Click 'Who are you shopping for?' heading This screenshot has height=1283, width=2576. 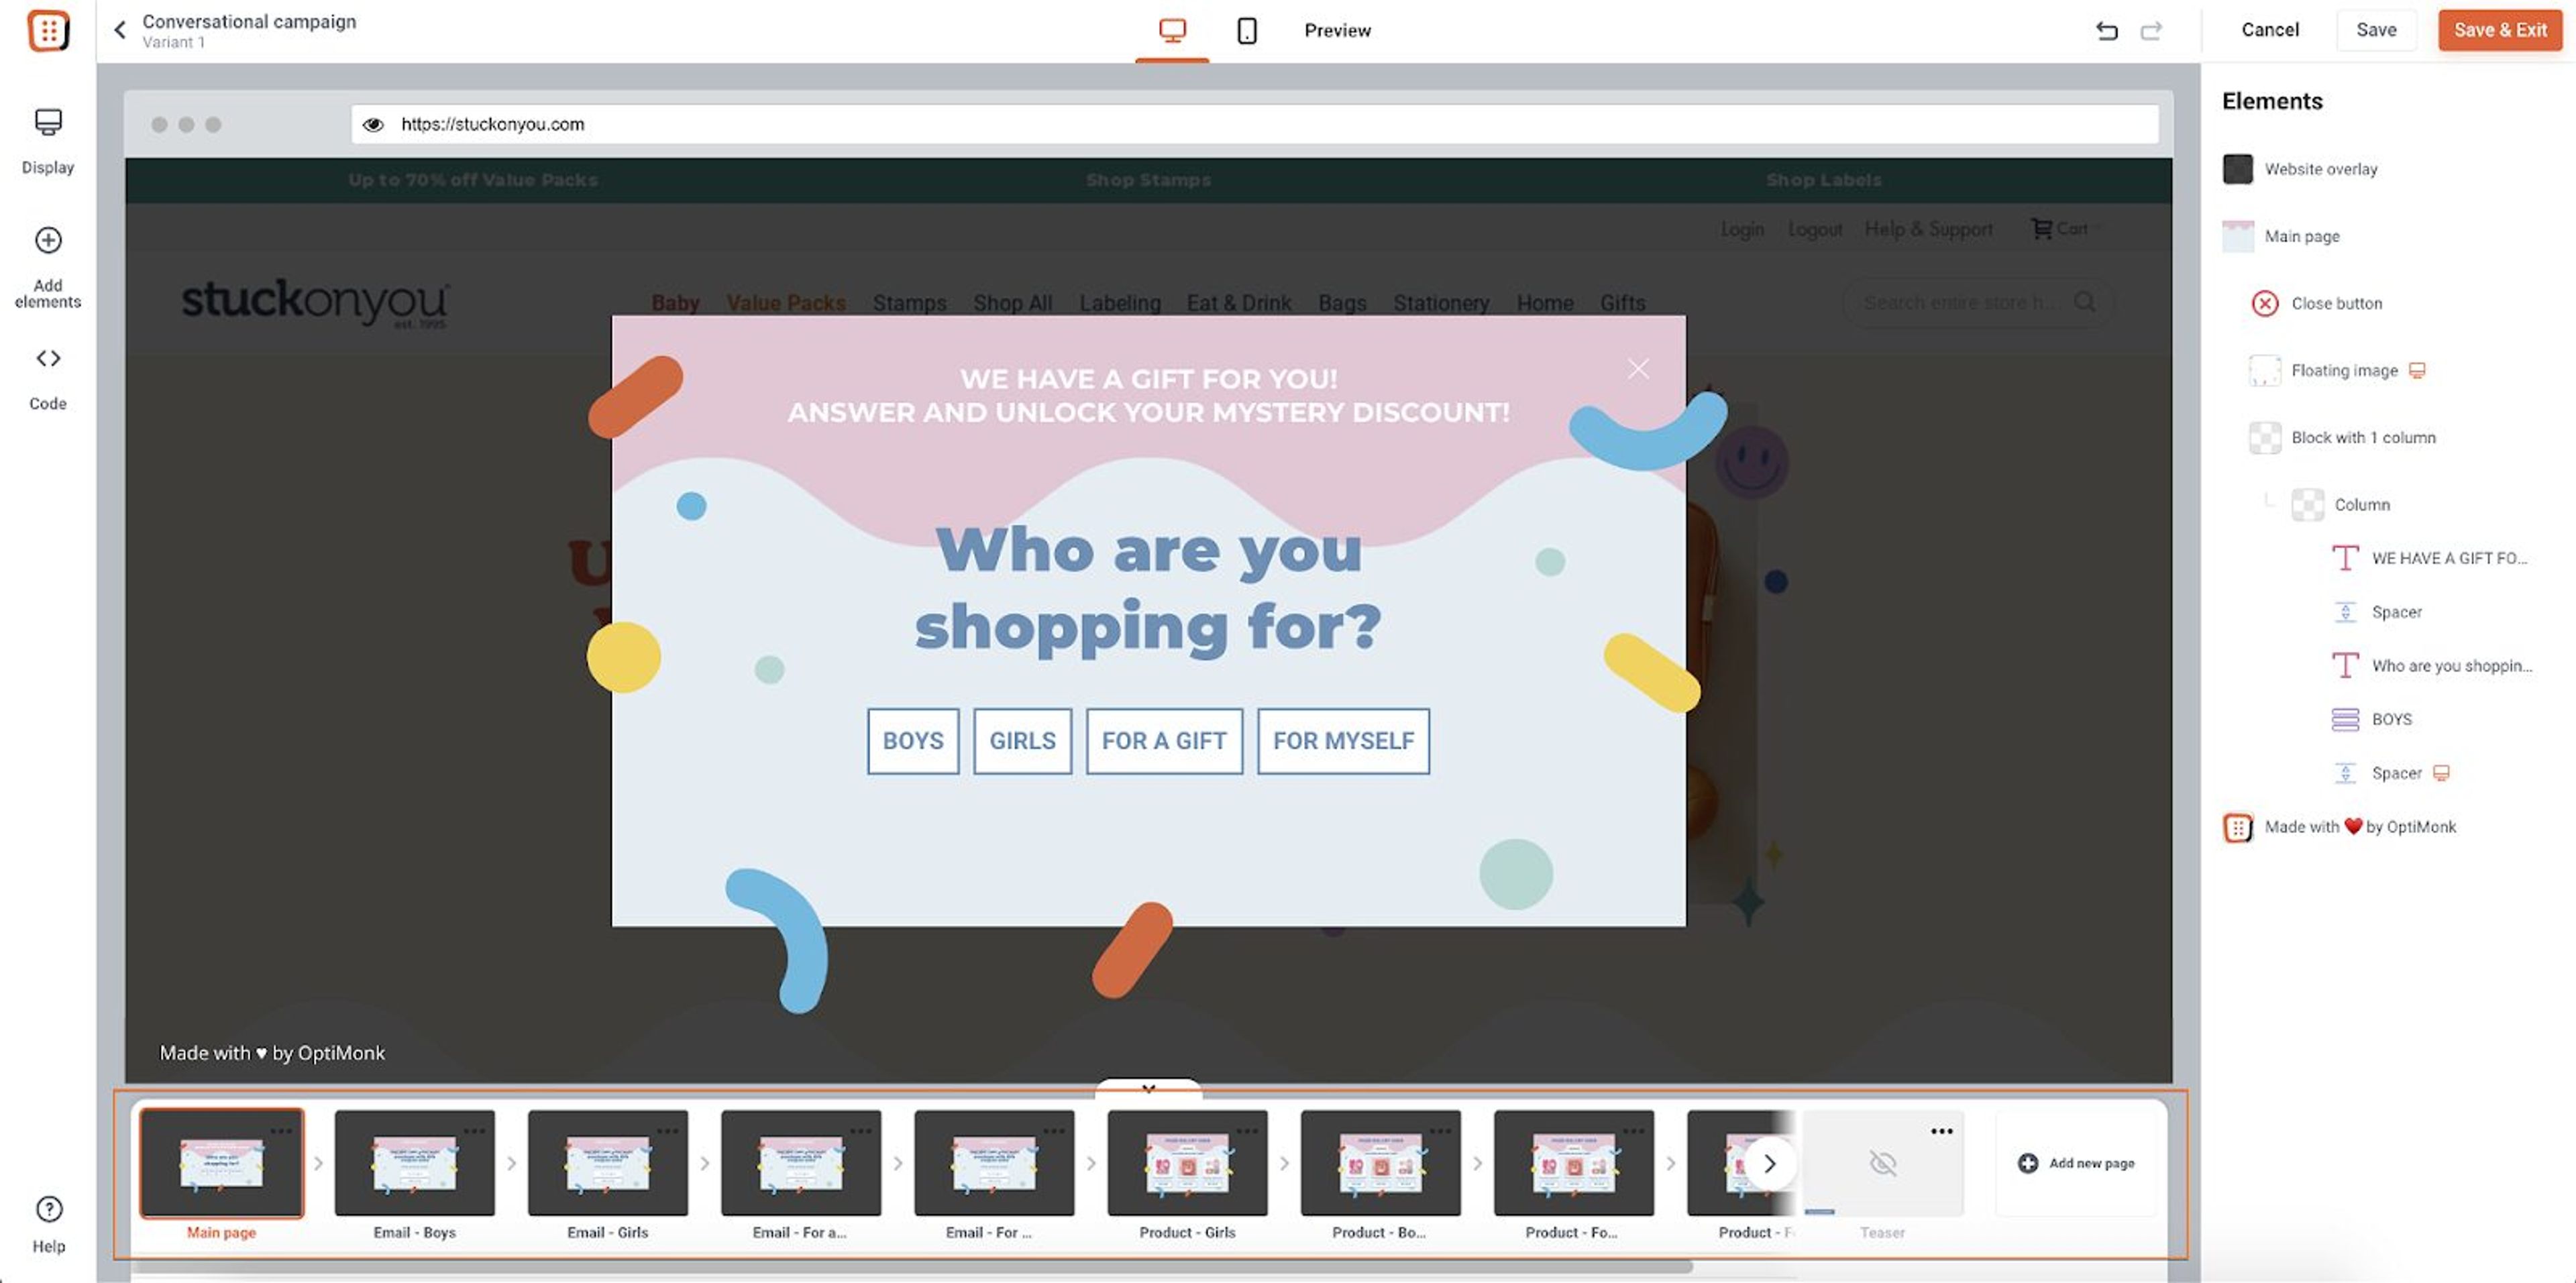(x=1148, y=589)
